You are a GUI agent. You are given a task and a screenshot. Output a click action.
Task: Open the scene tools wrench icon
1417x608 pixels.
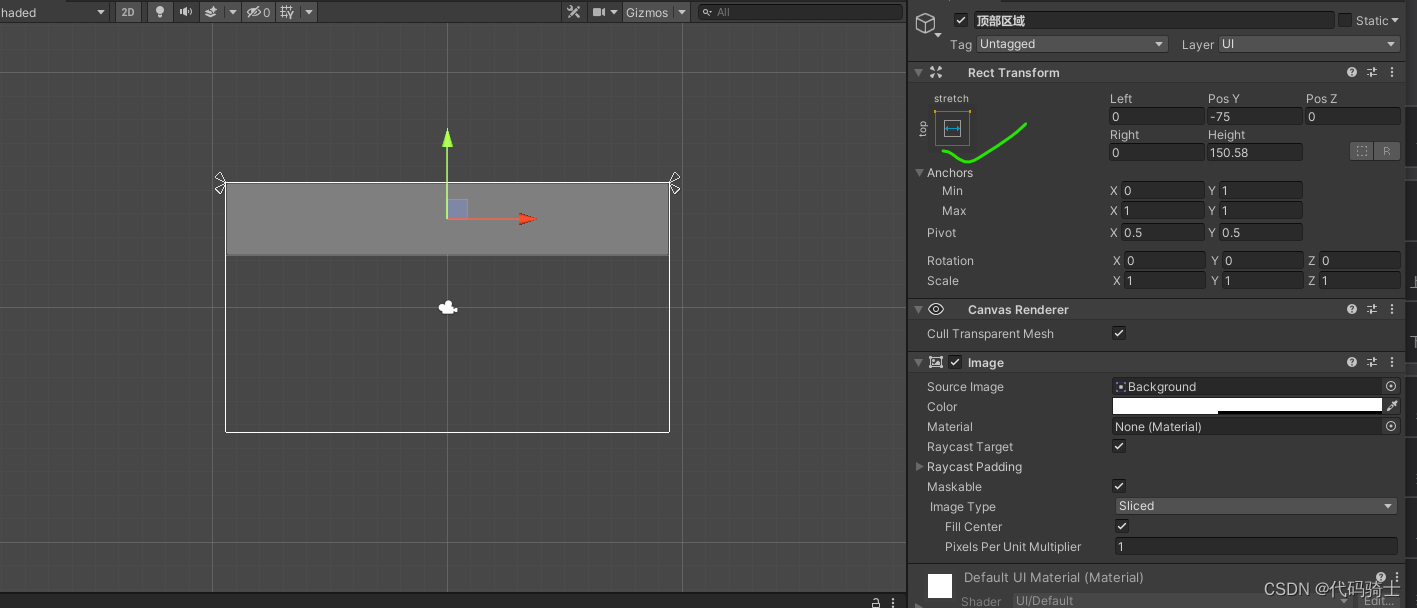tap(573, 12)
